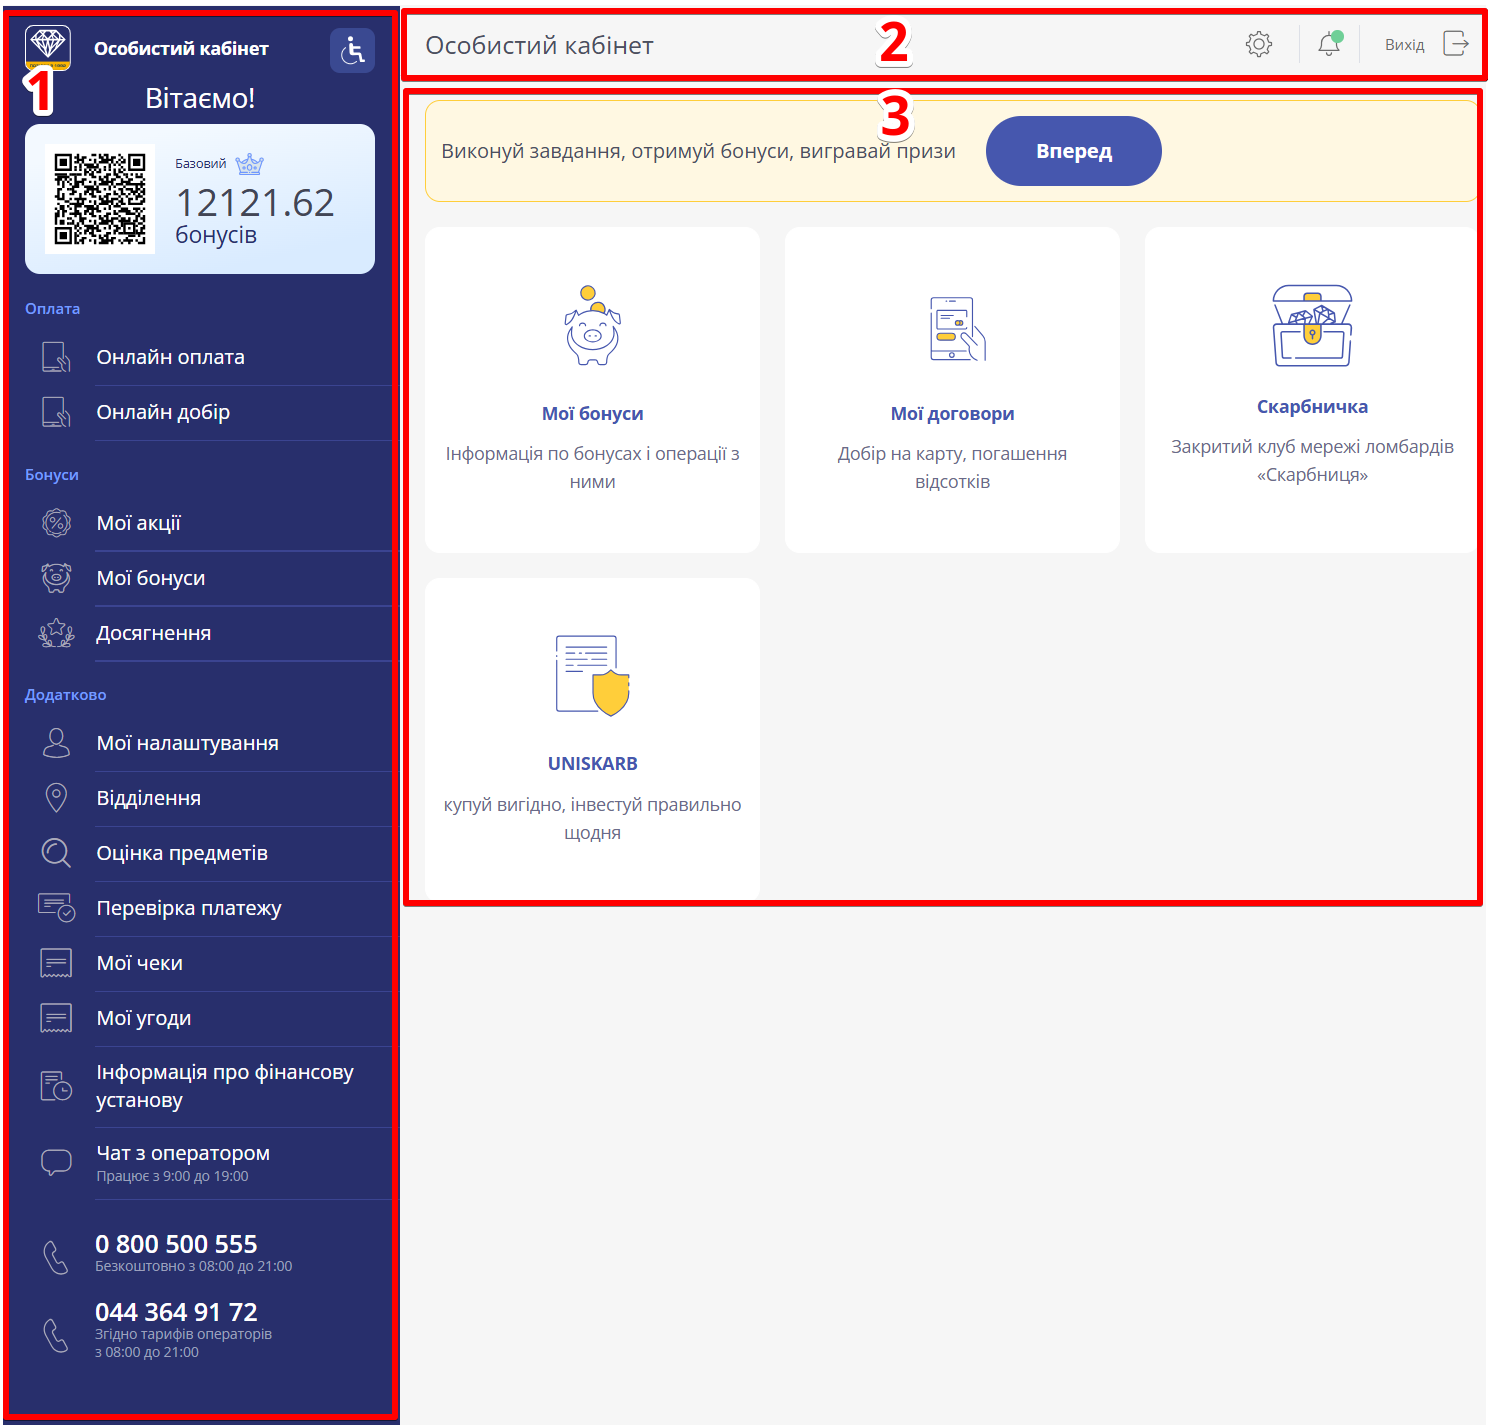The height and width of the screenshot is (1425, 1492).
Task: Click the diamond logo in the sidebar
Action: pos(48,48)
